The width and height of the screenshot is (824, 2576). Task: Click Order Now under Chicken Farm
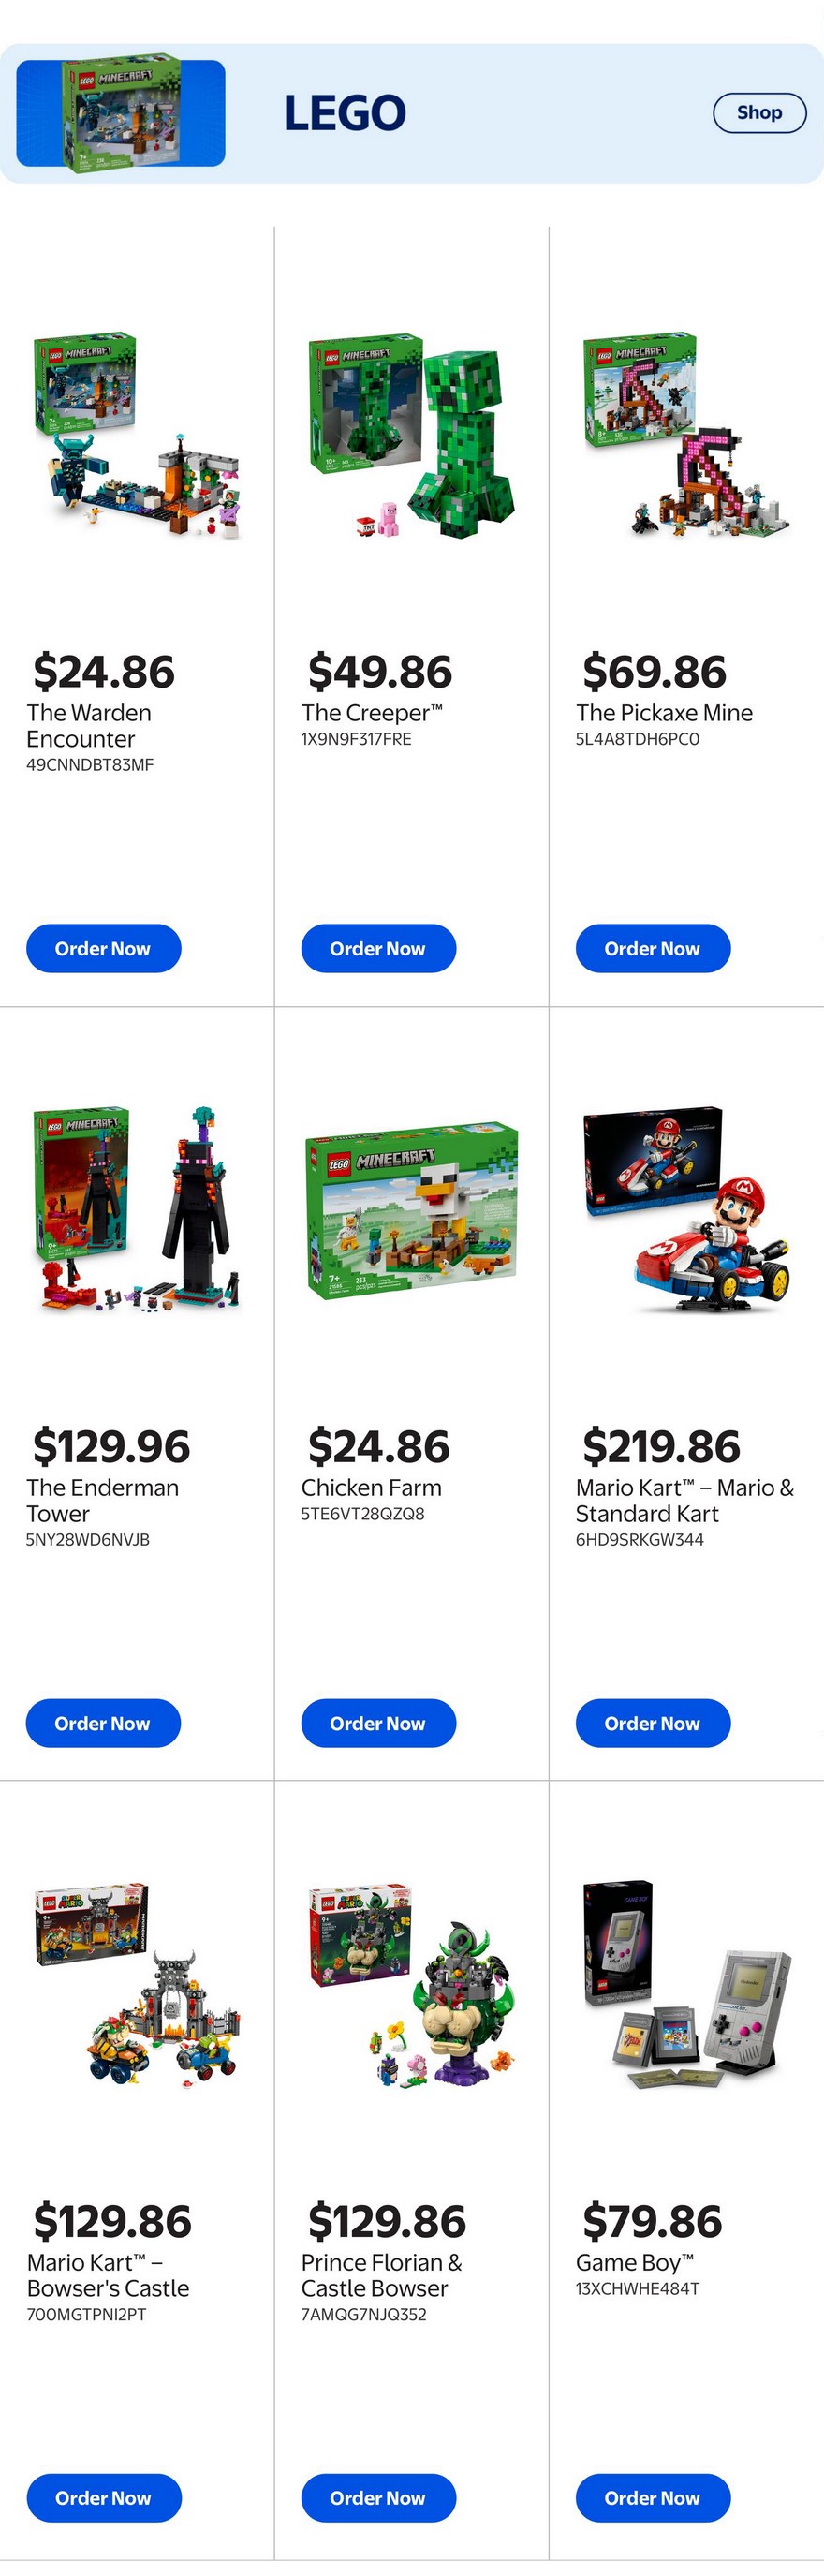click(x=378, y=1723)
